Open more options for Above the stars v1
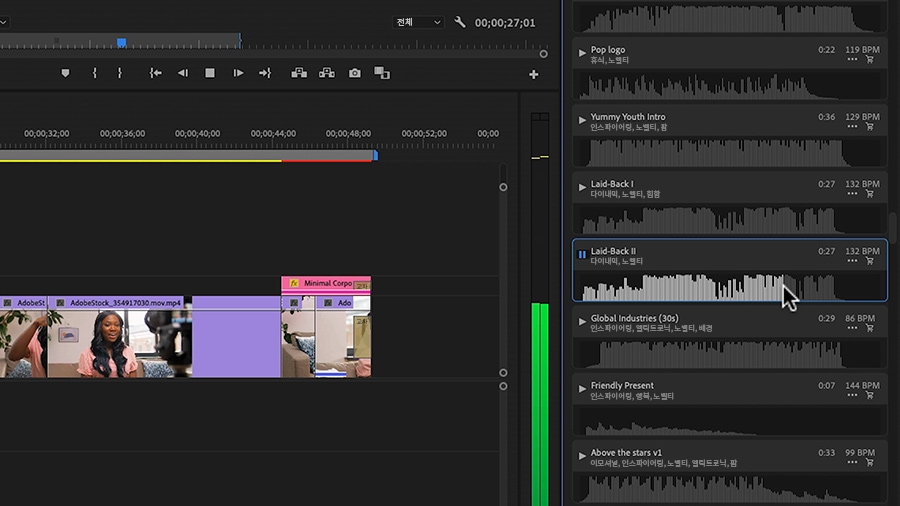 [x=852, y=463]
